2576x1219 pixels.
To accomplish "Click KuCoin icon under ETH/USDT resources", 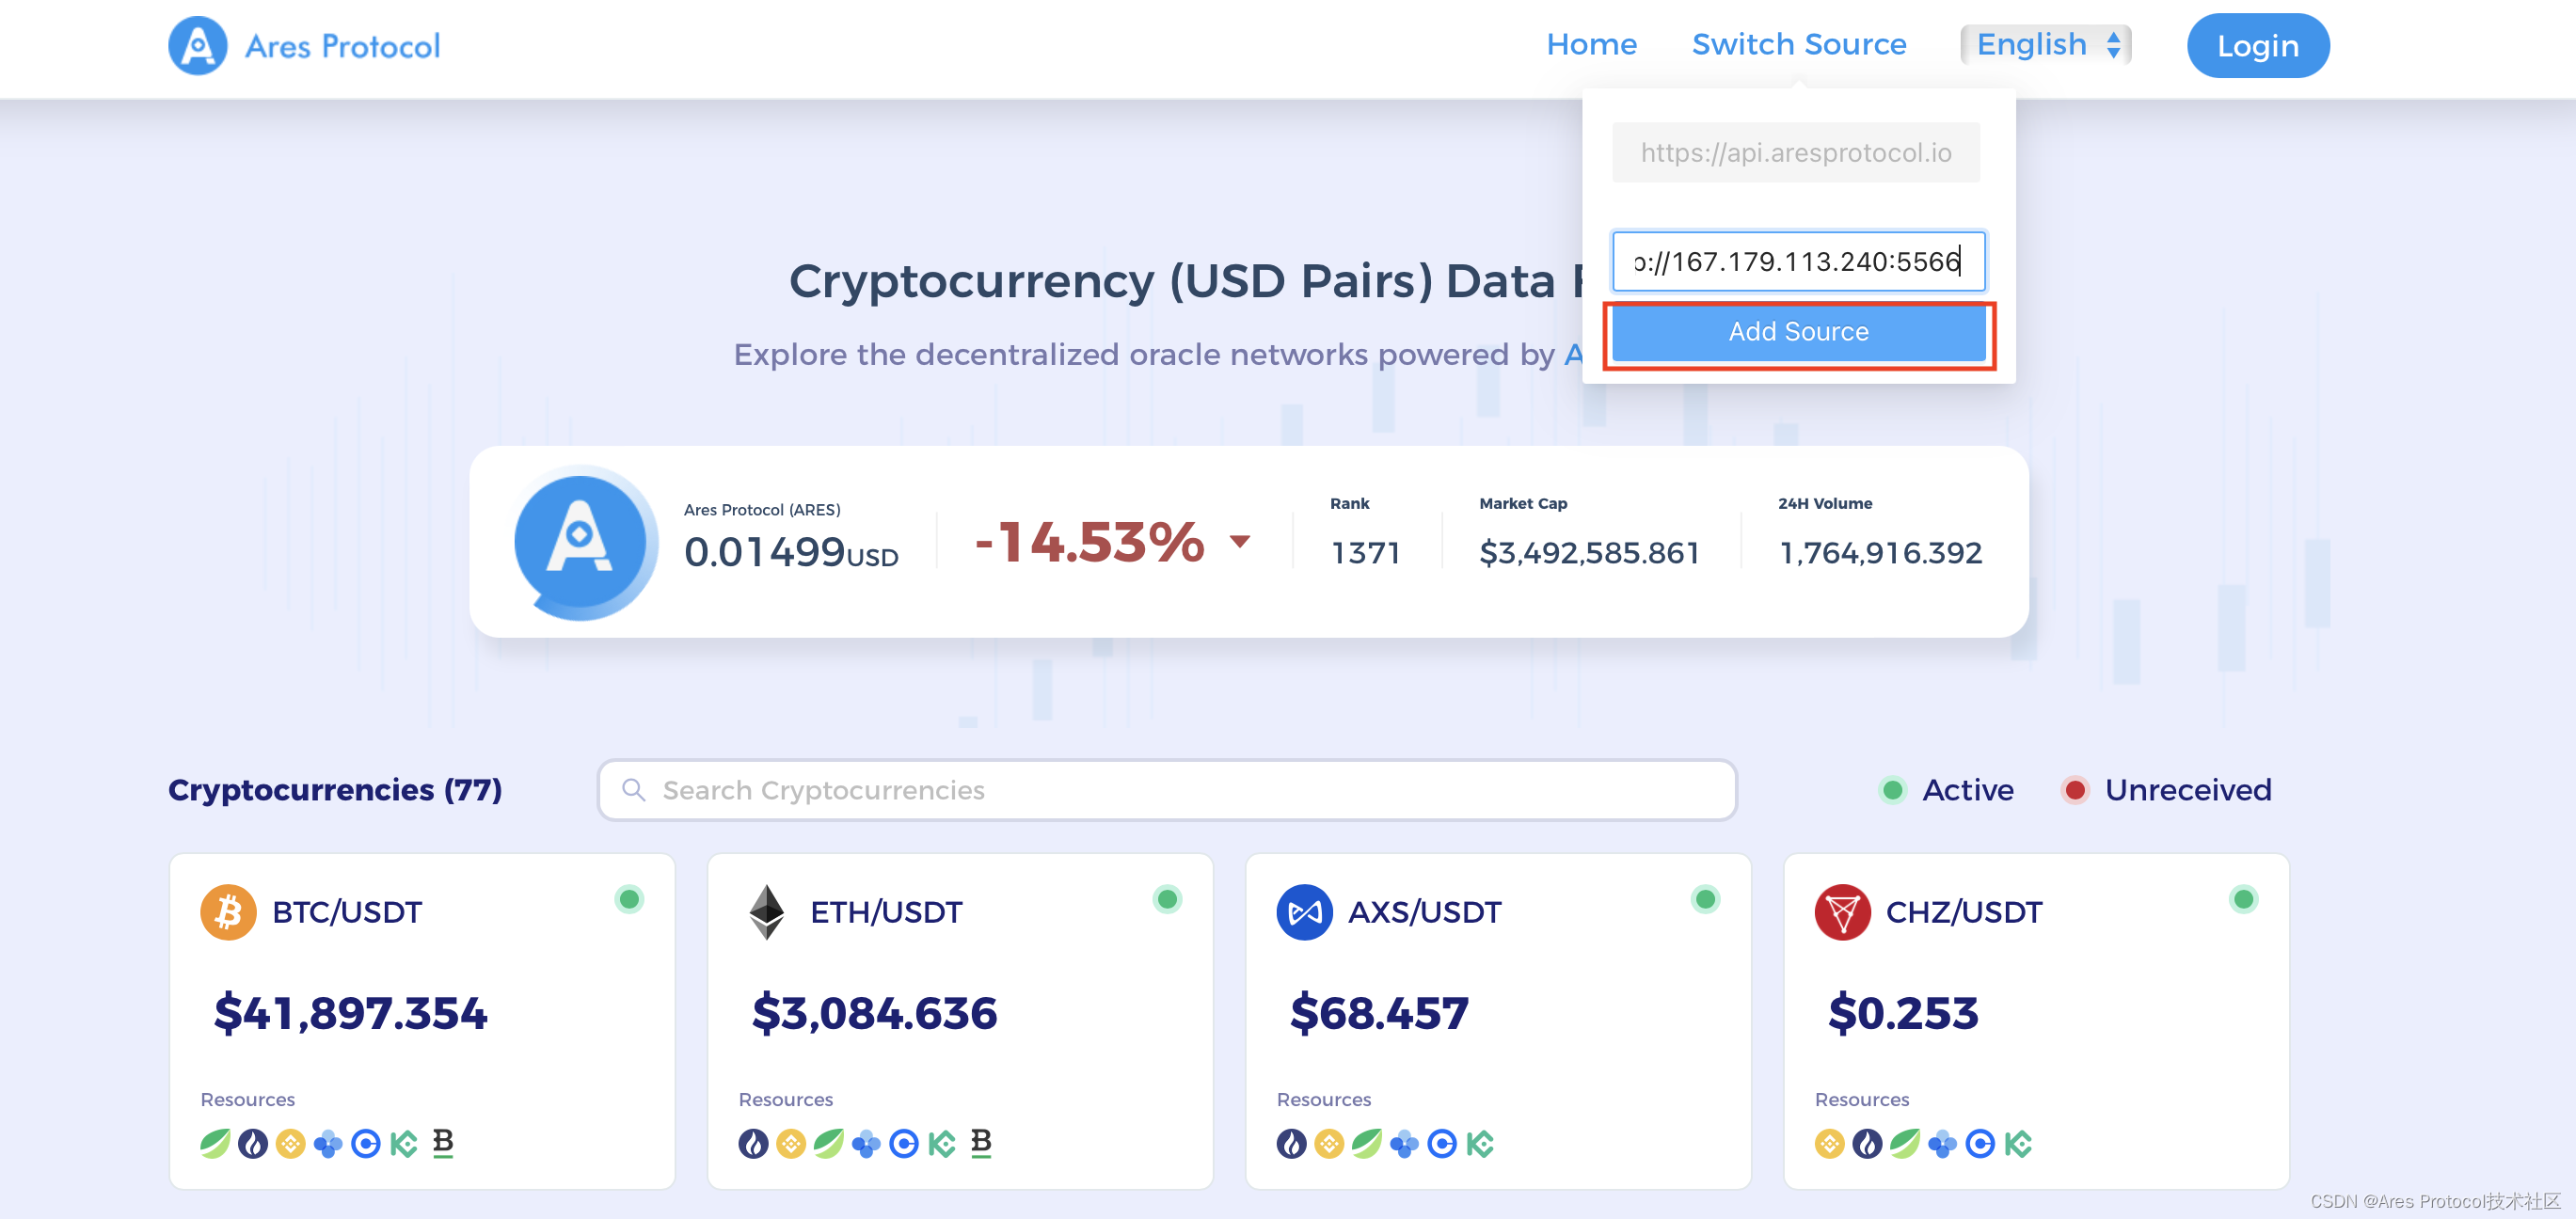I will click(942, 1143).
